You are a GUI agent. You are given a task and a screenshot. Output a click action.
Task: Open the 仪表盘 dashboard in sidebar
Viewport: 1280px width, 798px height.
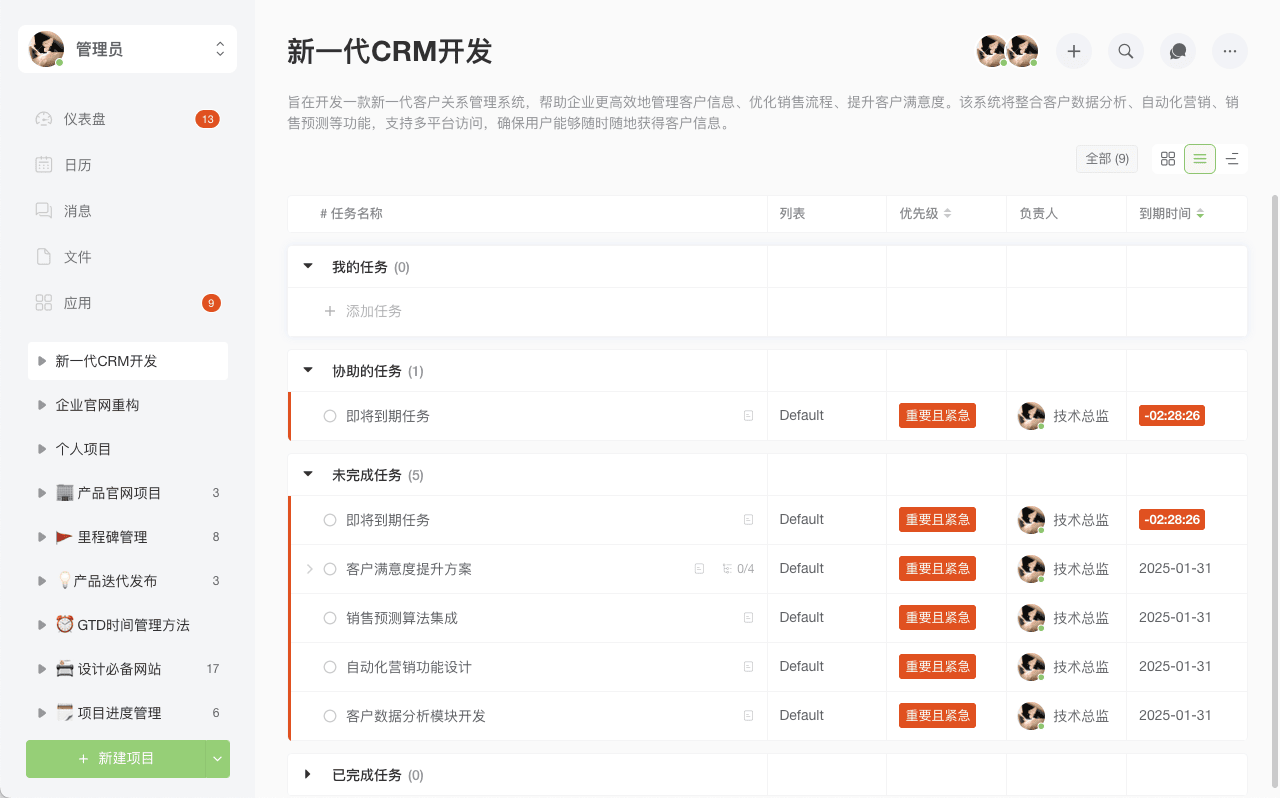[x=85, y=119]
